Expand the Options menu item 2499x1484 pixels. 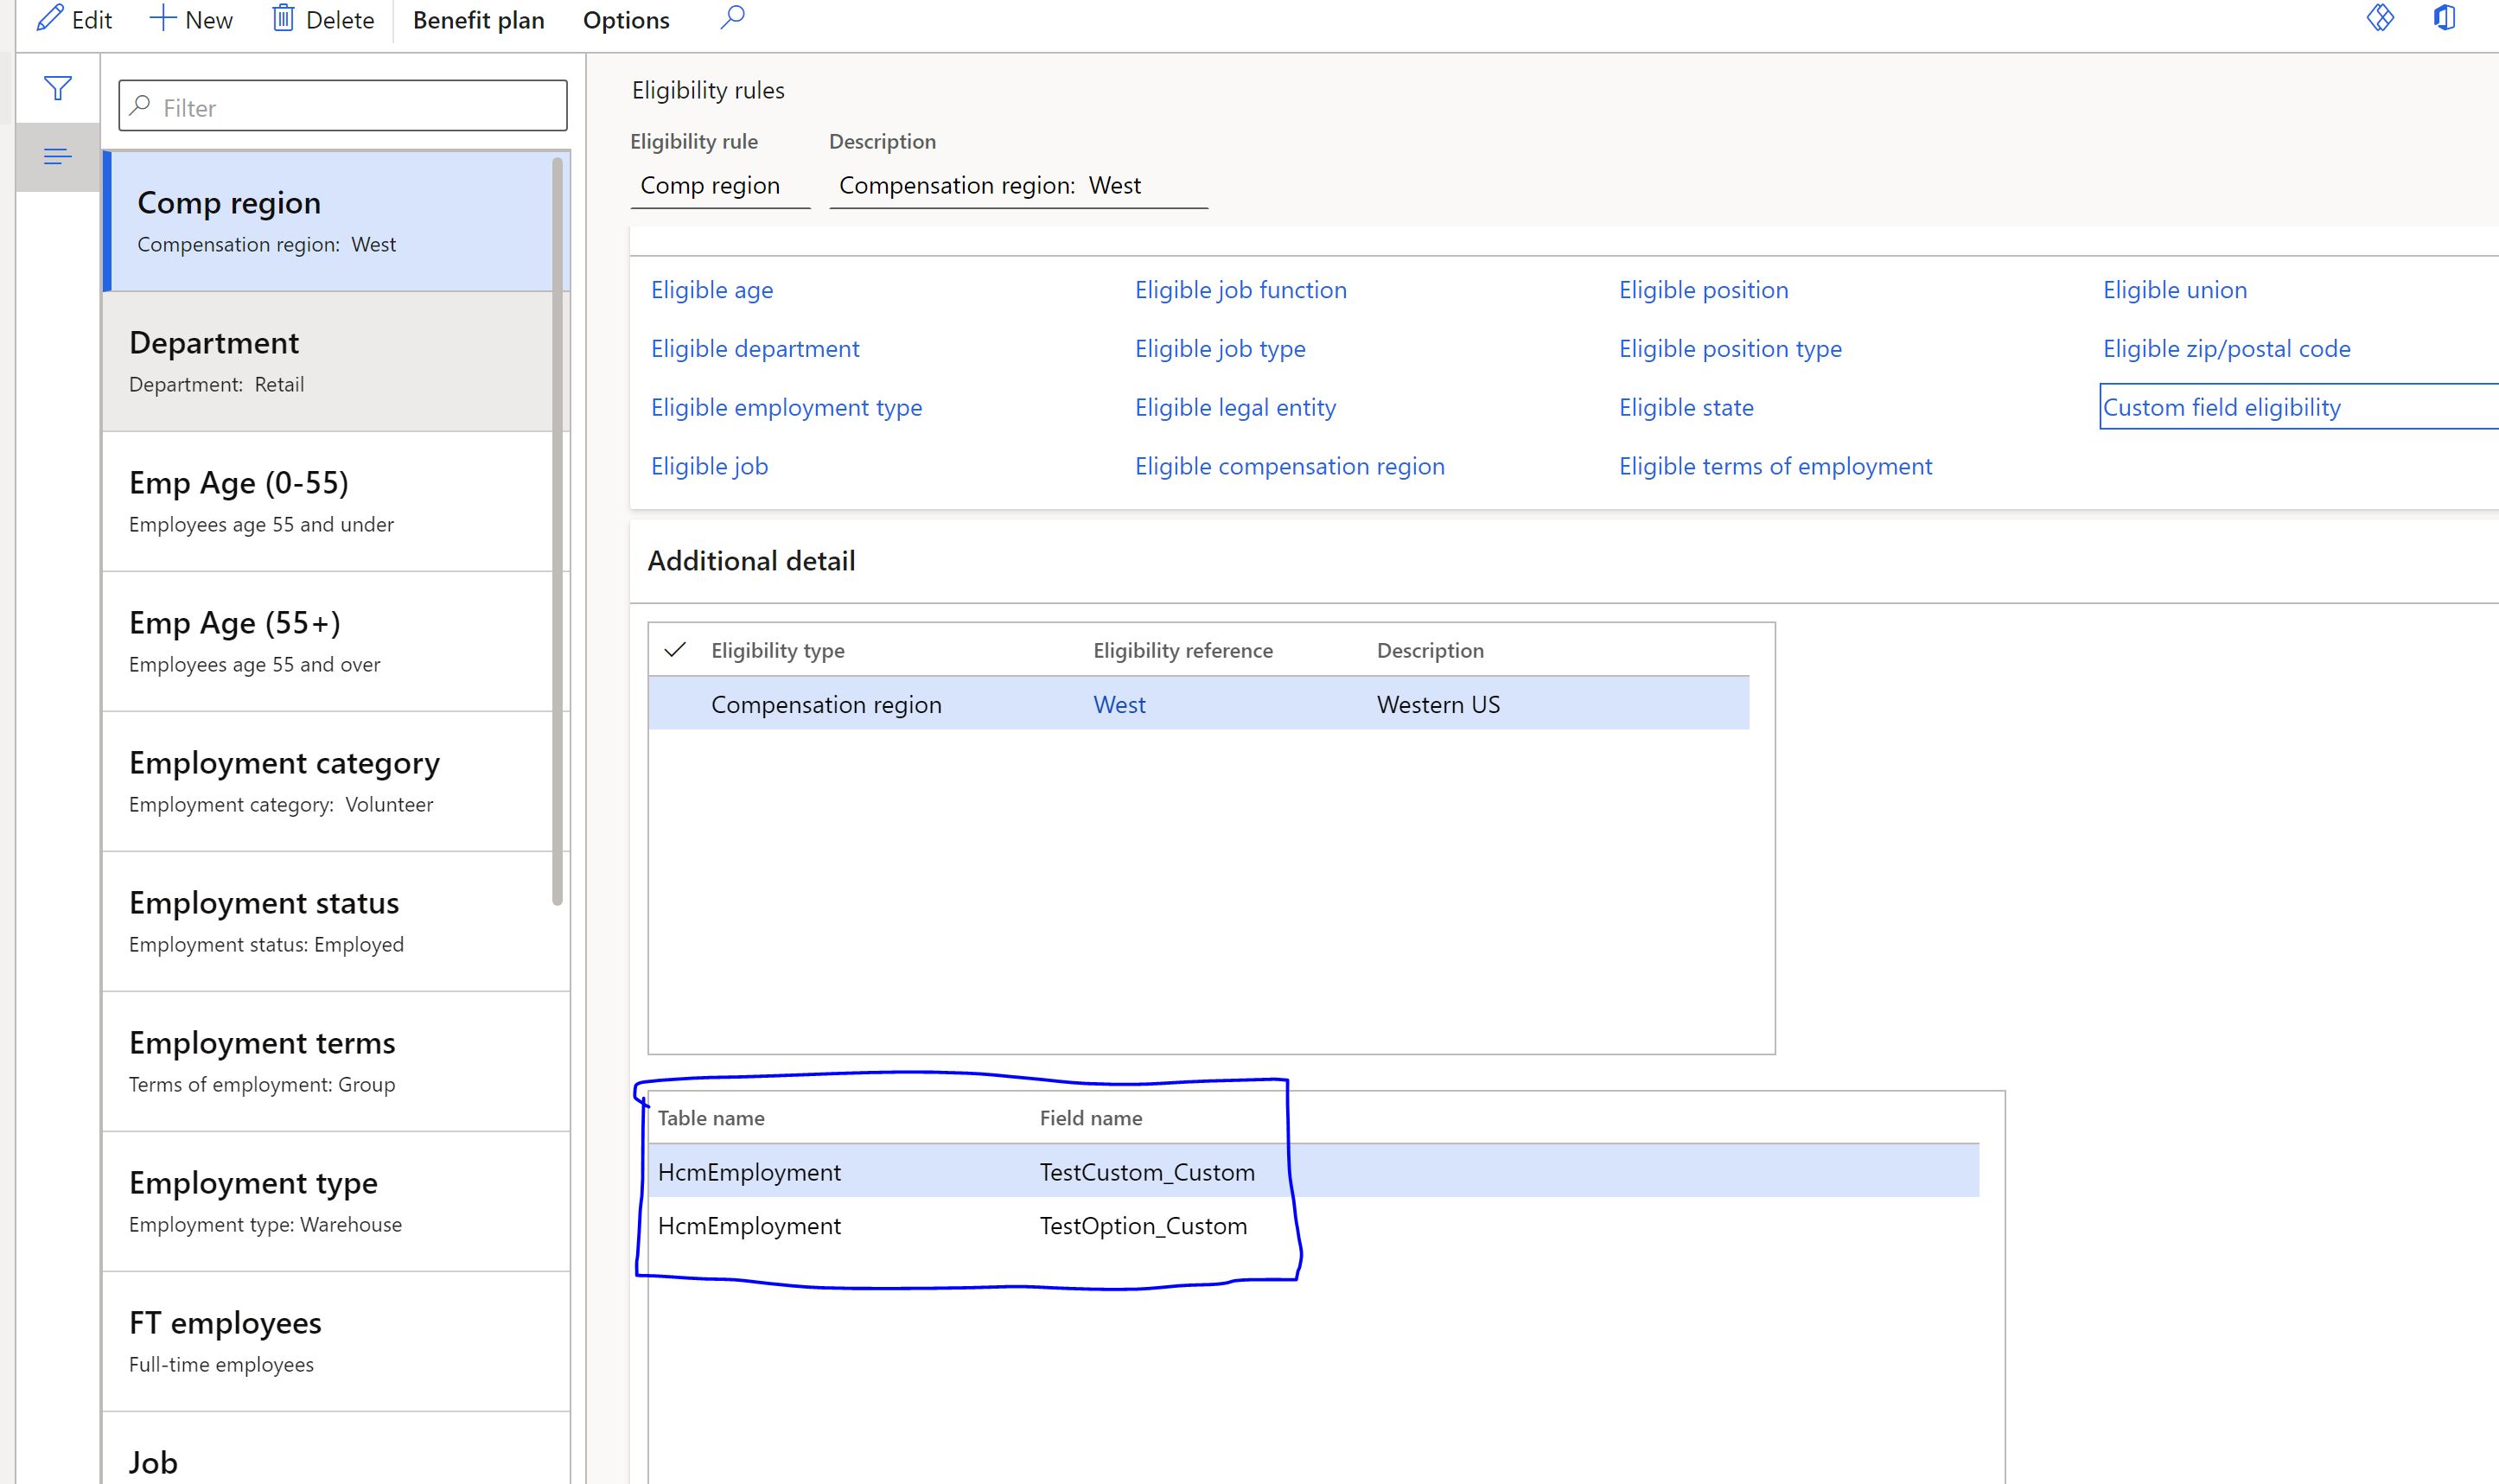tap(625, 19)
